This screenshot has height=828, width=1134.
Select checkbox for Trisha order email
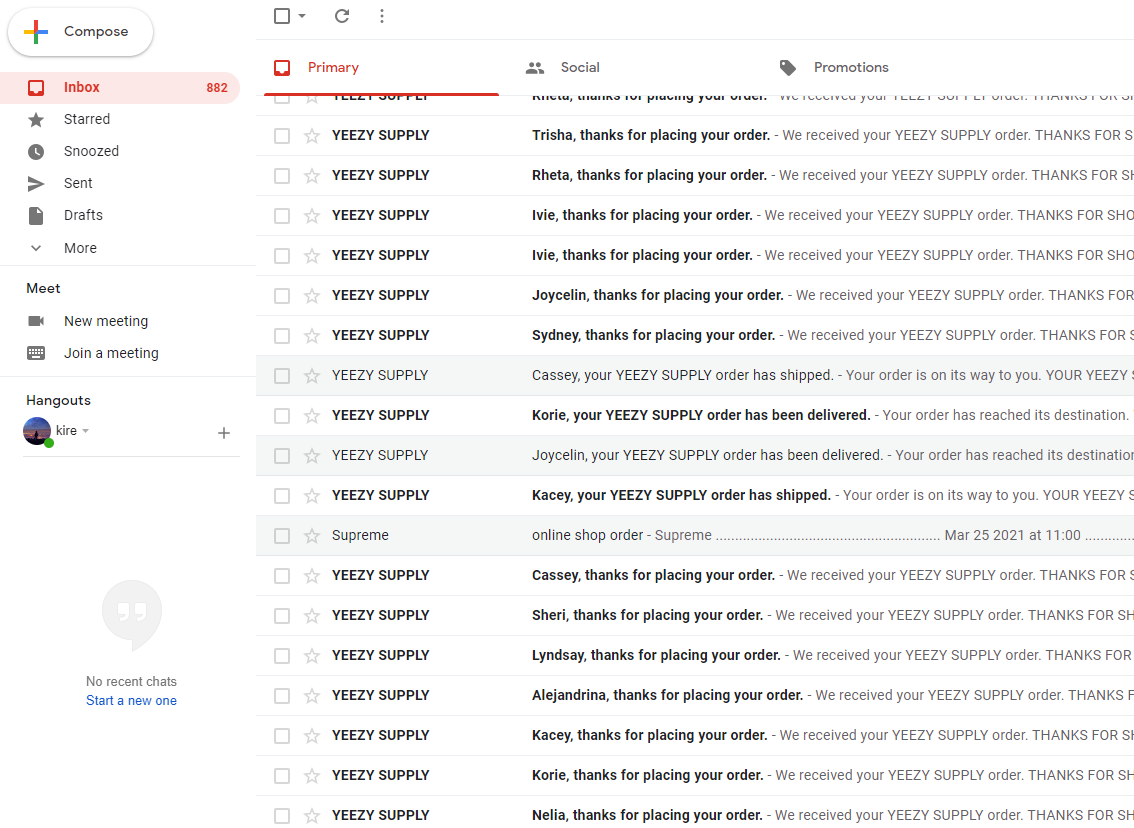click(282, 136)
